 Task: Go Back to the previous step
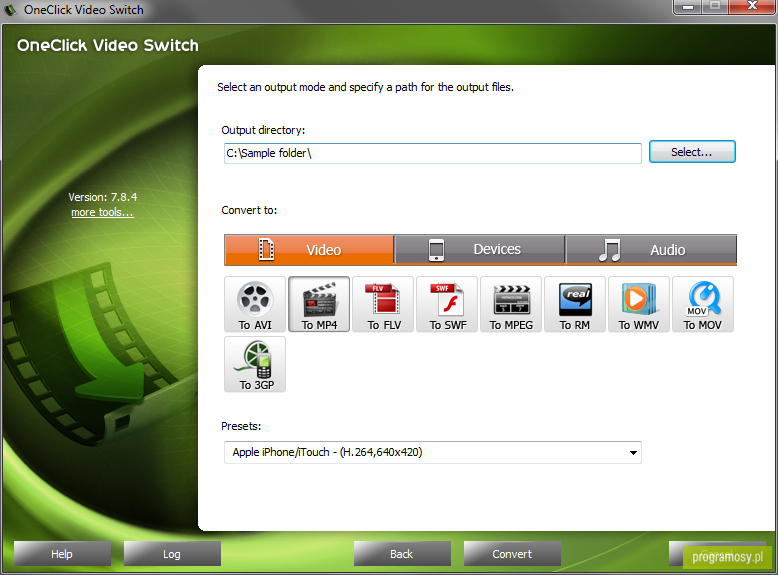pyautogui.click(x=402, y=554)
